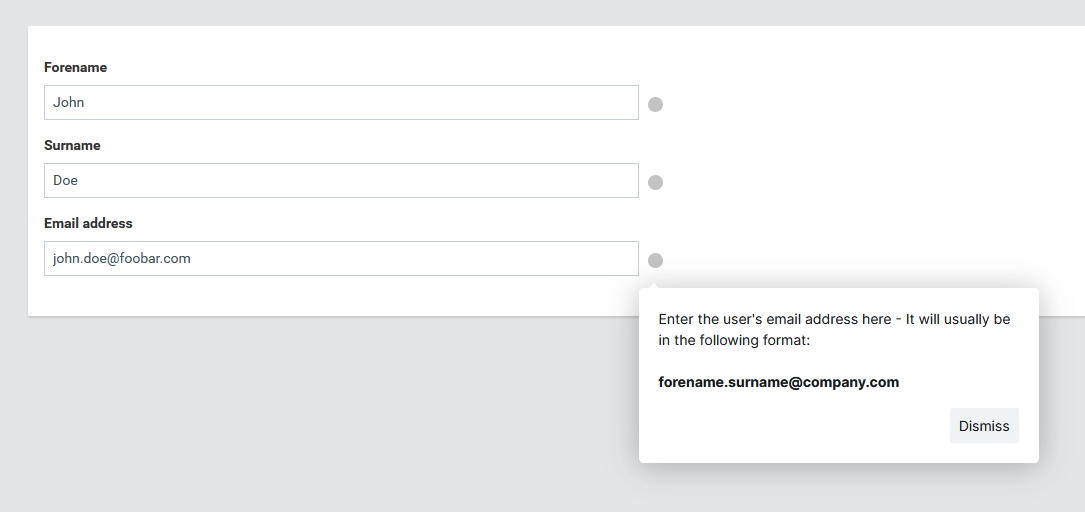The height and width of the screenshot is (512, 1085).
Task: Click the popover arrow below the email help icon
Action: tap(655, 284)
